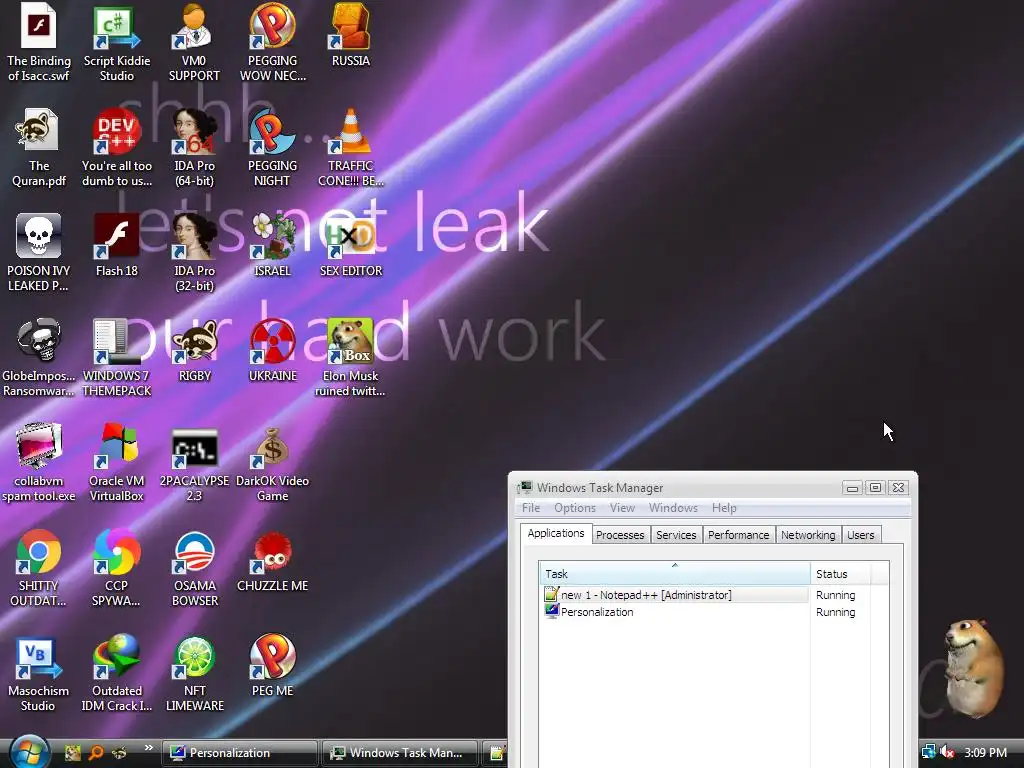This screenshot has width=1024, height=768.
Task: Switch to the Networking tab
Action: click(808, 535)
